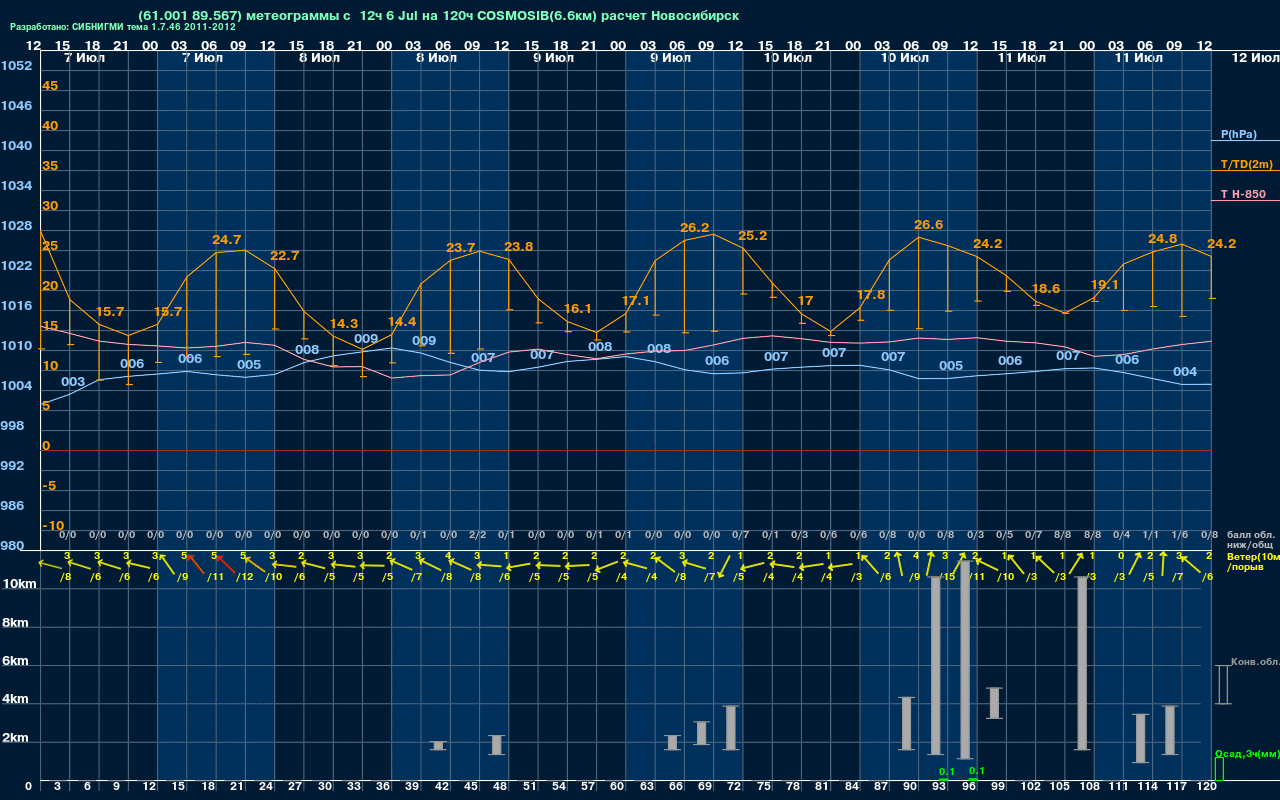Click the Разработано: СИБНИГМИ credit line
The image size is (1280, 800).
[123, 27]
